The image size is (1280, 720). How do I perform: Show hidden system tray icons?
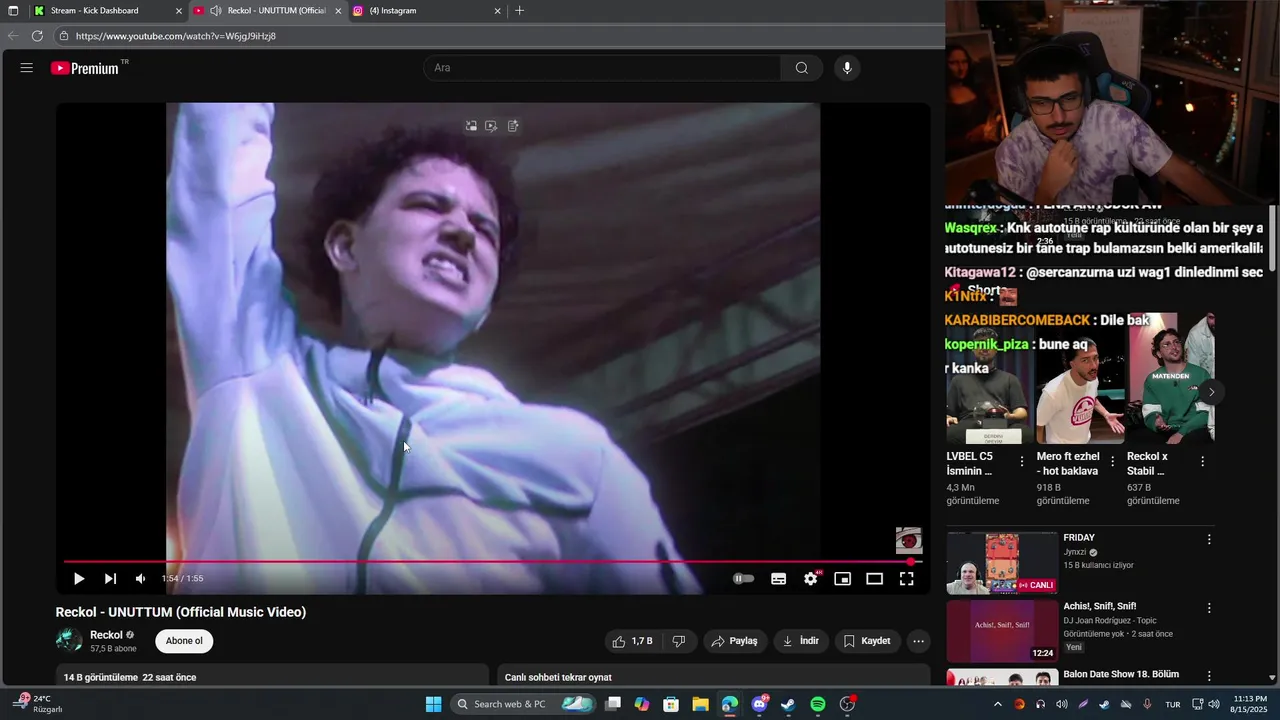pos(997,704)
